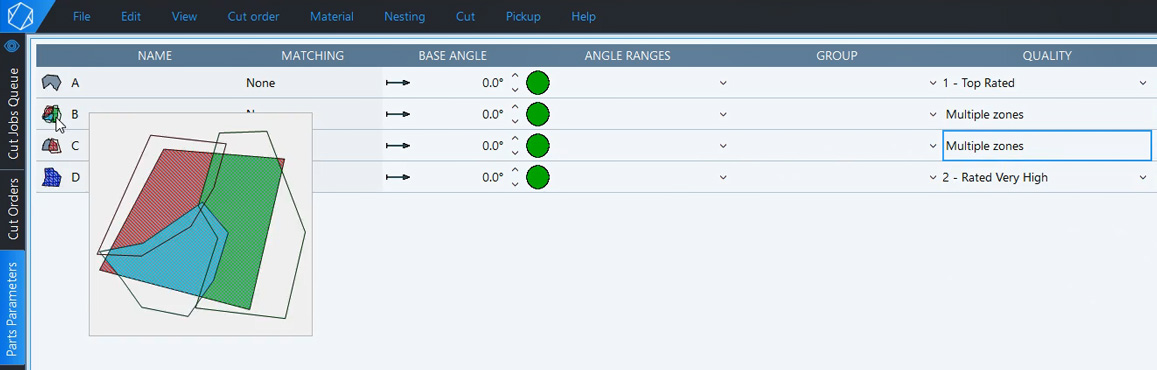Open the View menu
This screenshot has height=370, width=1157.
184,16
